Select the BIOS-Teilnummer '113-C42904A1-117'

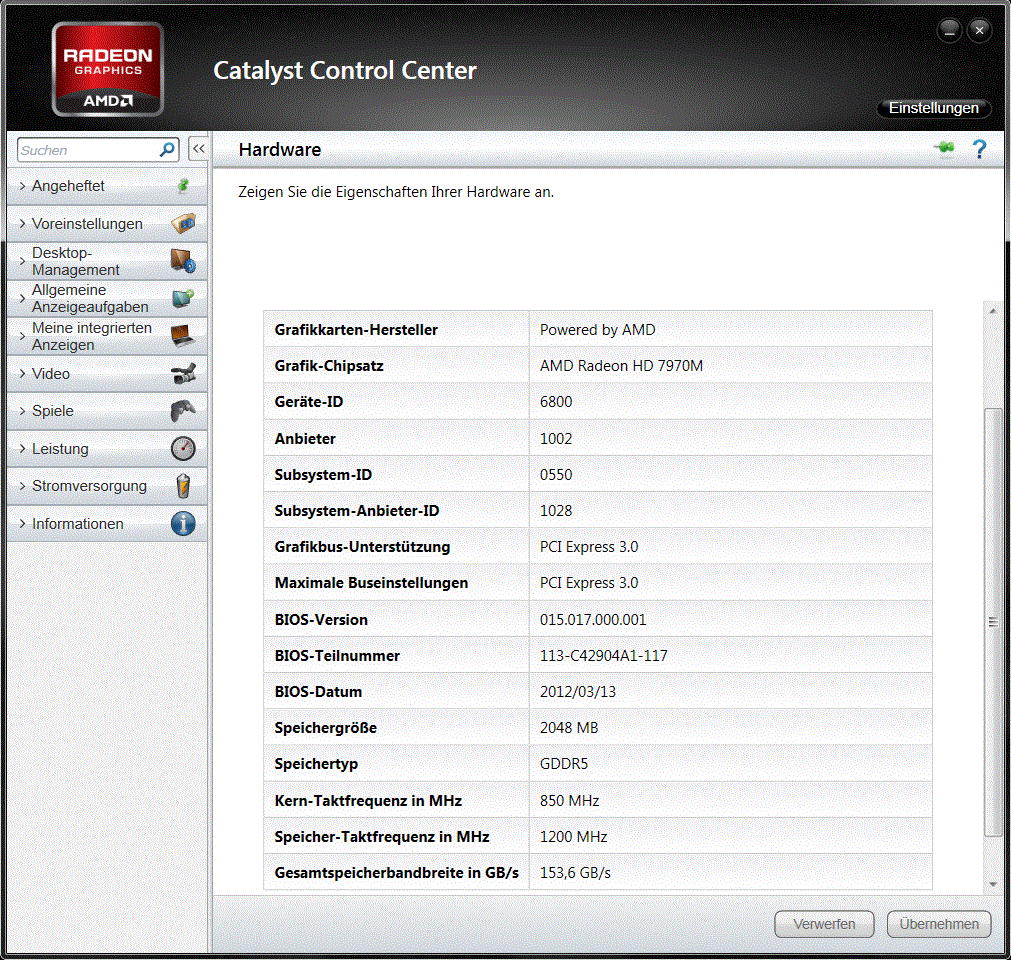coord(604,656)
